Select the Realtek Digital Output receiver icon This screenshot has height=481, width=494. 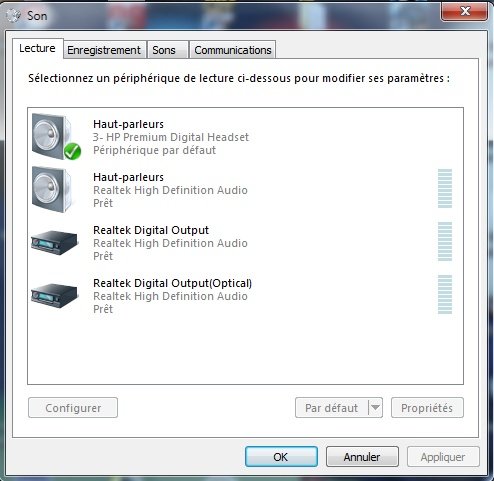[54, 242]
